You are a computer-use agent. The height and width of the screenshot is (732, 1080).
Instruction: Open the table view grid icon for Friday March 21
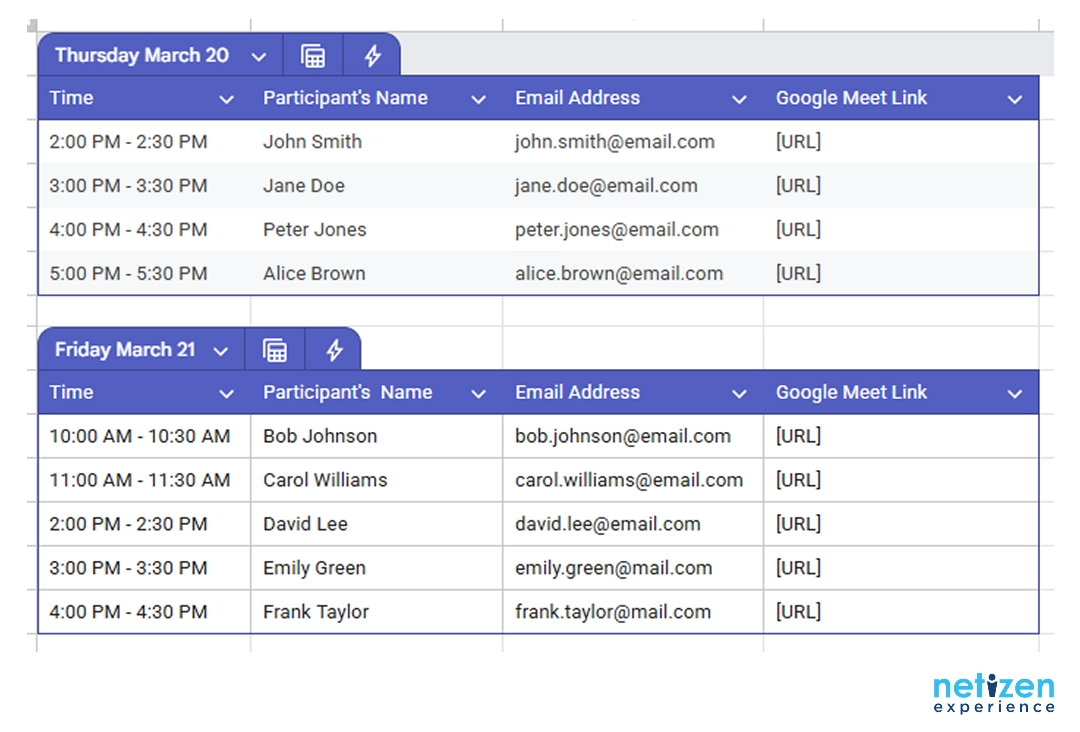[274, 349]
